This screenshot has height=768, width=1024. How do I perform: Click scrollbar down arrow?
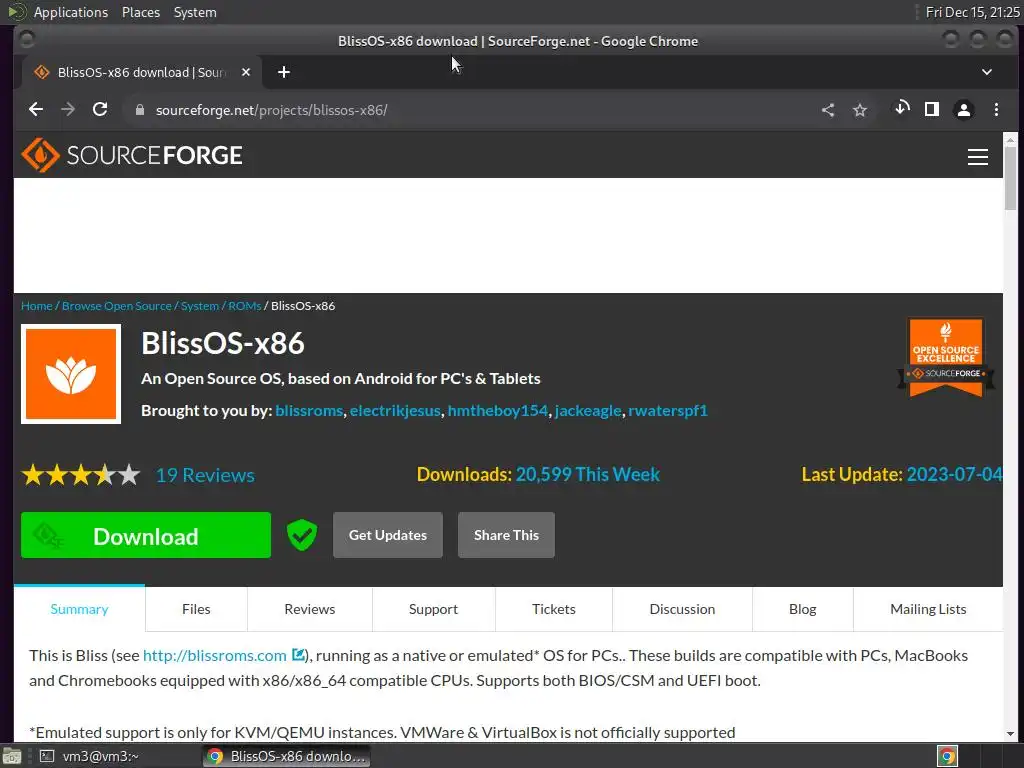point(1010,733)
